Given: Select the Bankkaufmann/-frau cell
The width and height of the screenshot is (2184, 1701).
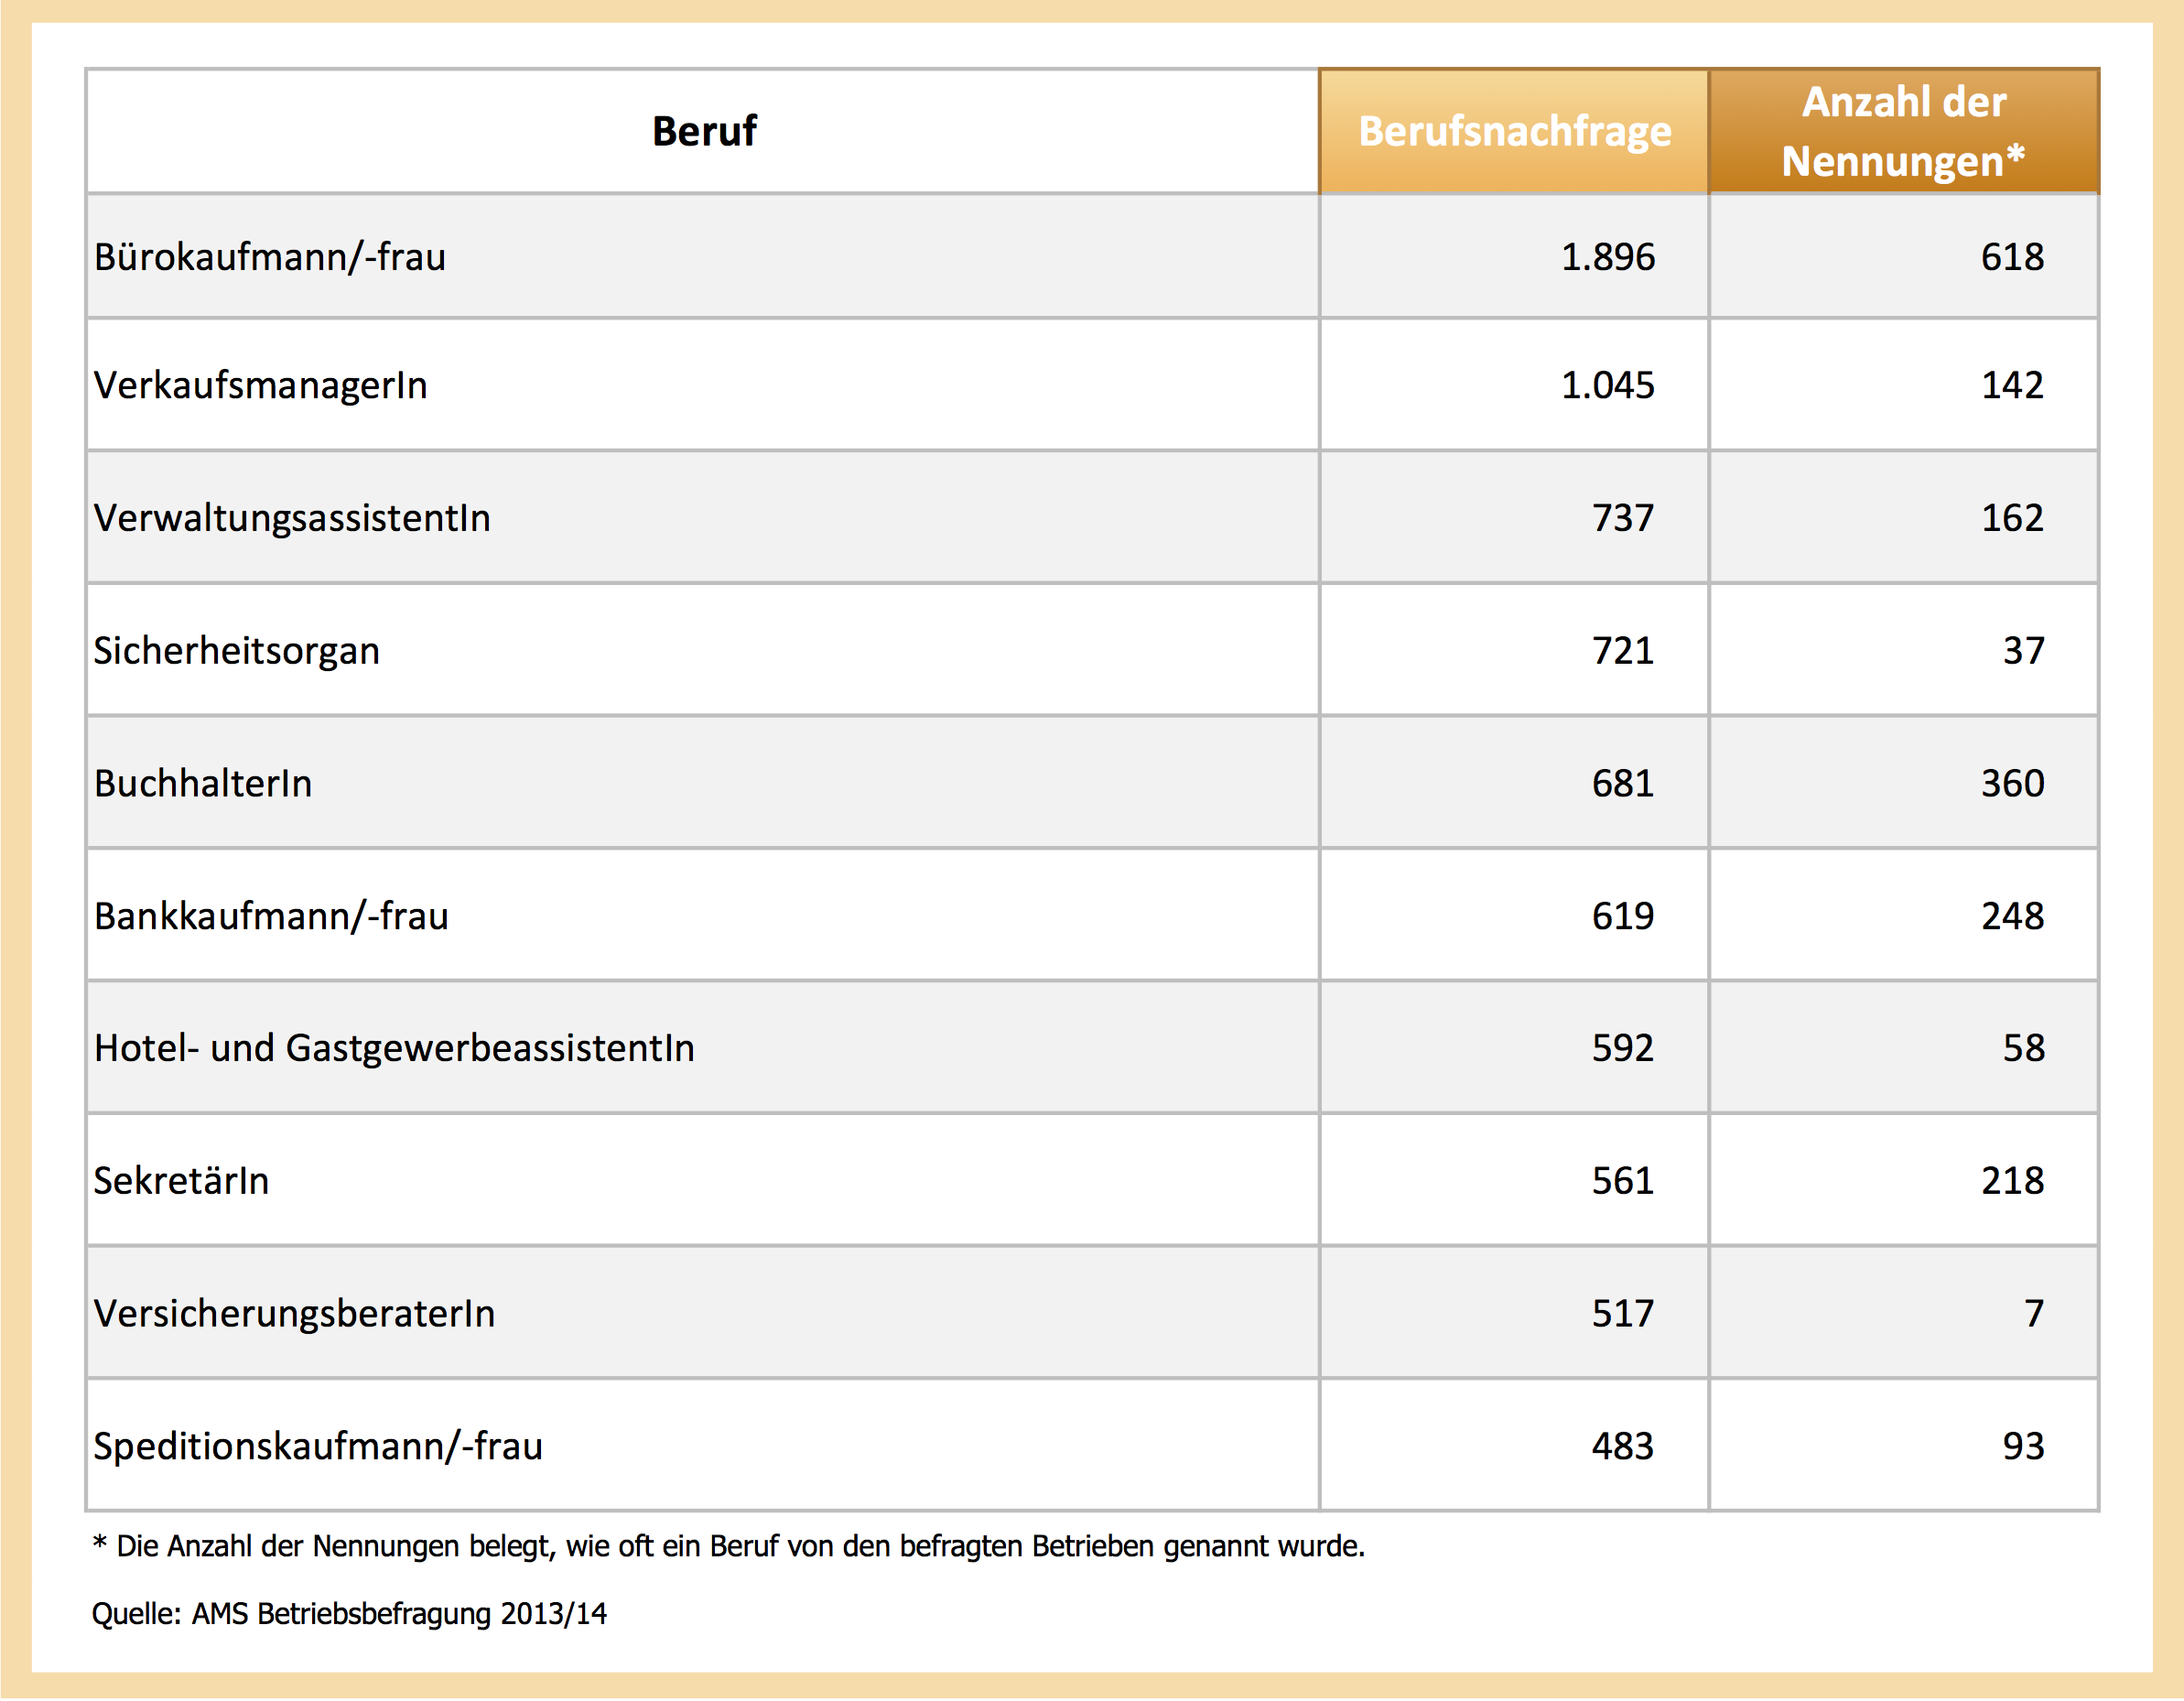Looking at the screenshot, I should coord(271,916).
